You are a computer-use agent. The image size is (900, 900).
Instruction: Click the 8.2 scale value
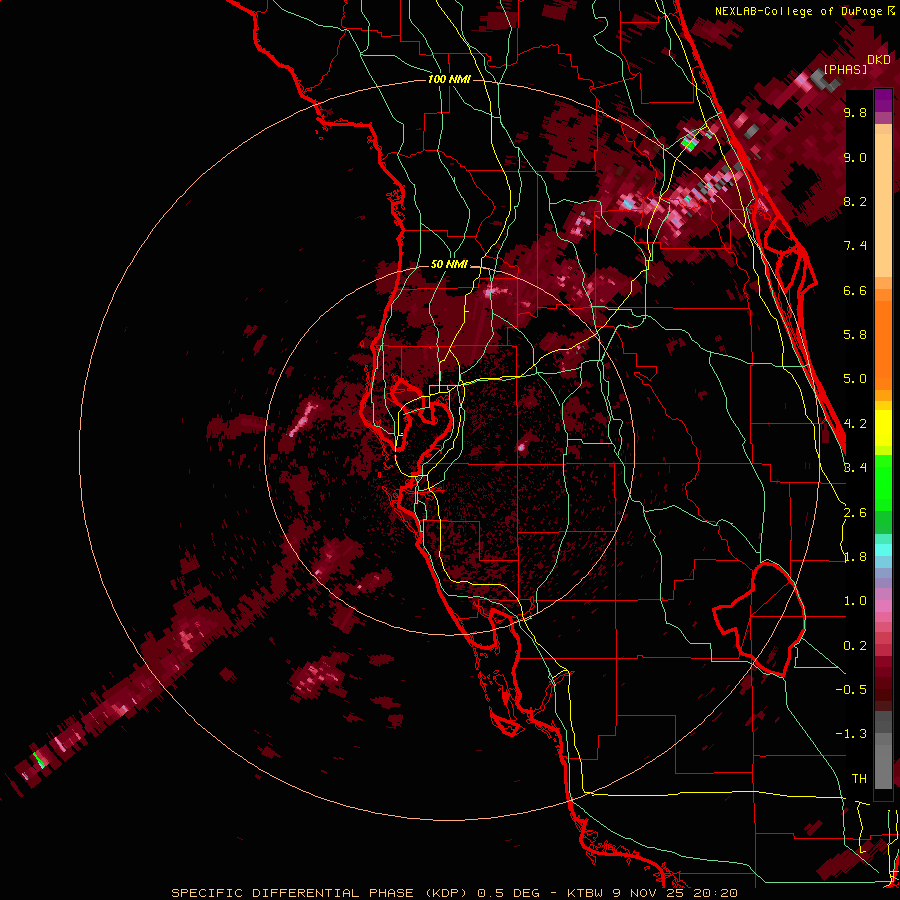tap(855, 201)
